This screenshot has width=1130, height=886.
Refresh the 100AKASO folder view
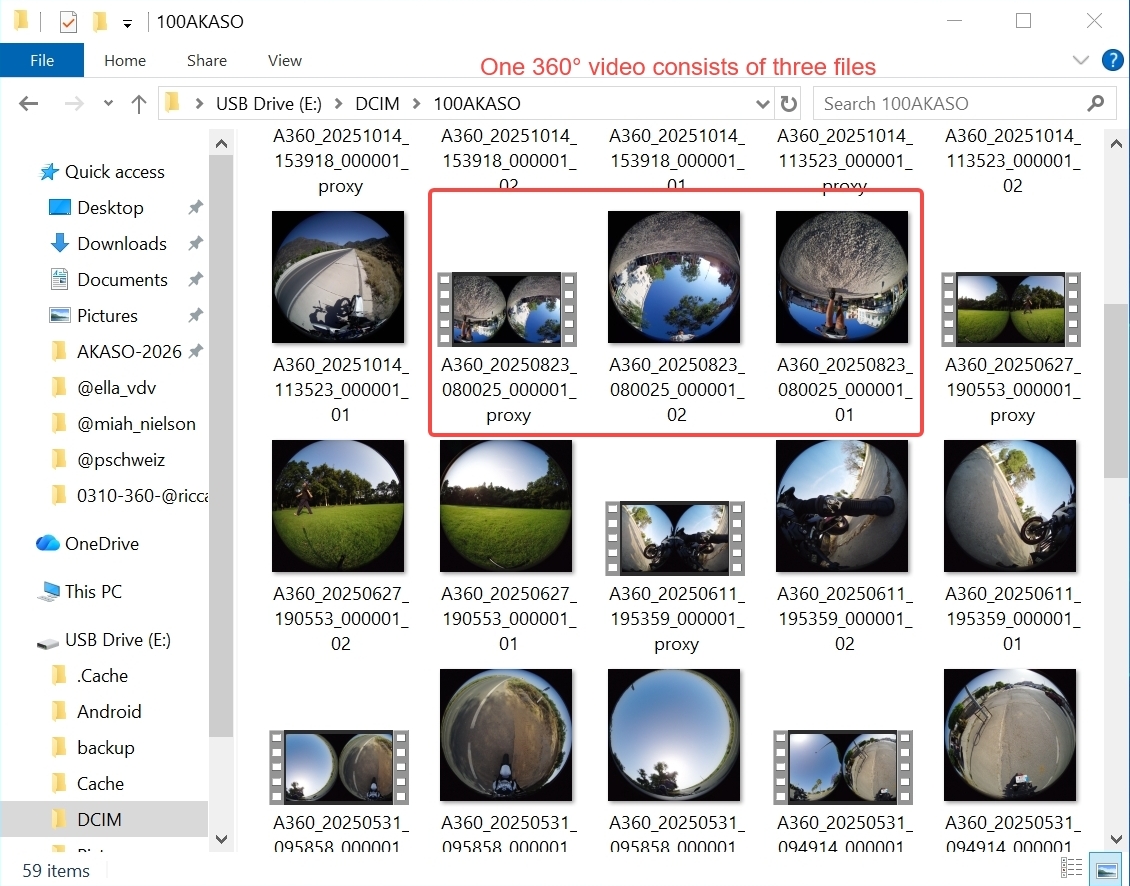[x=789, y=104]
